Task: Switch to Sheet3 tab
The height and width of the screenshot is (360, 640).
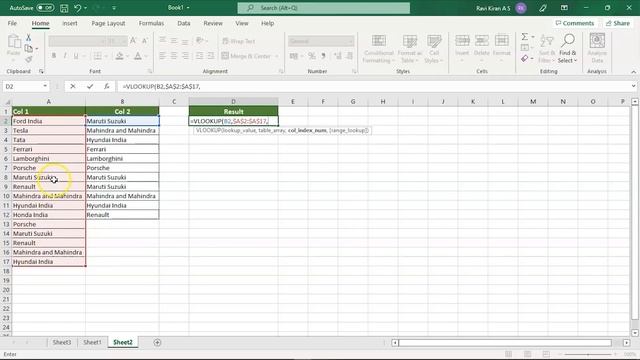Action: click(x=62, y=342)
